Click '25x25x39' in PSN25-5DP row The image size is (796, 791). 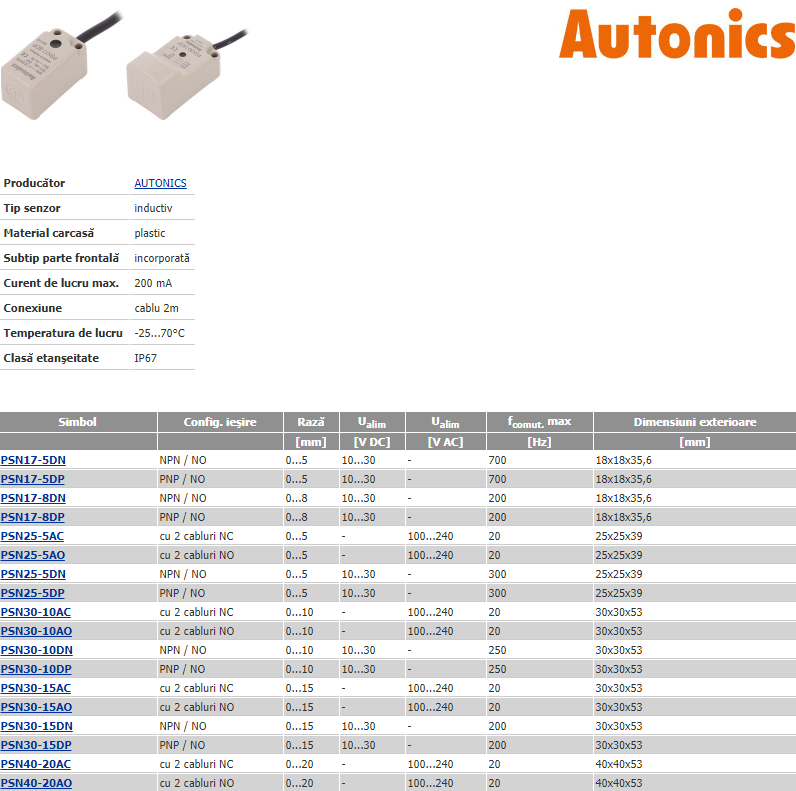point(619,593)
